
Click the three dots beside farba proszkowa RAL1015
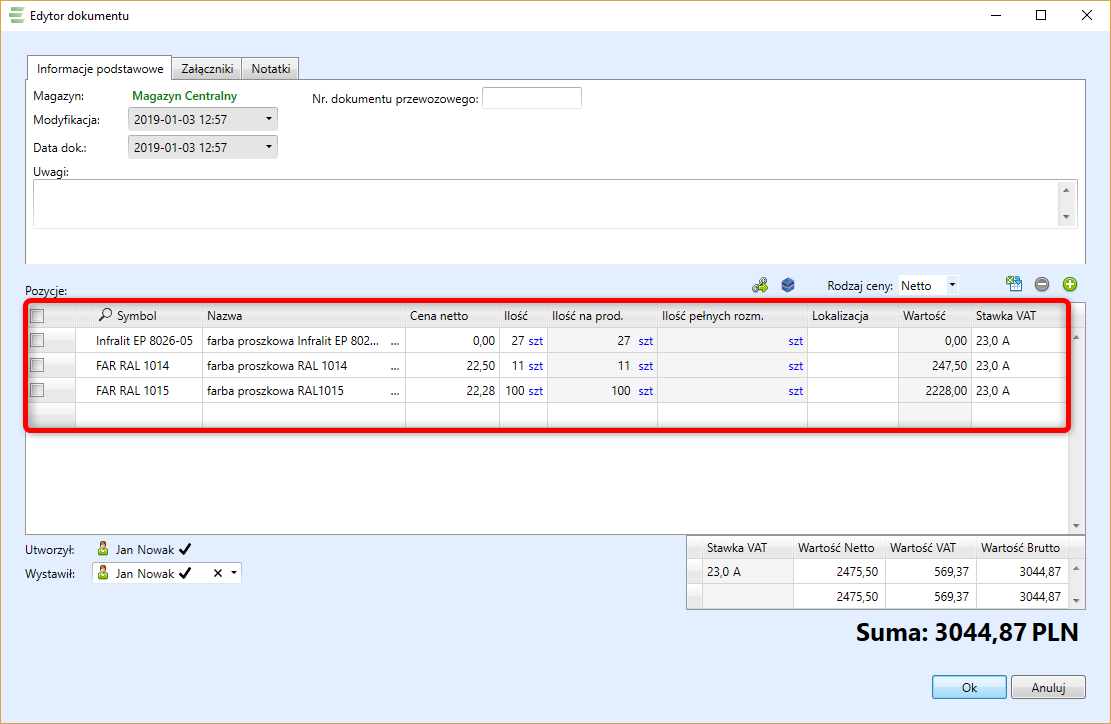click(x=396, y=392)
